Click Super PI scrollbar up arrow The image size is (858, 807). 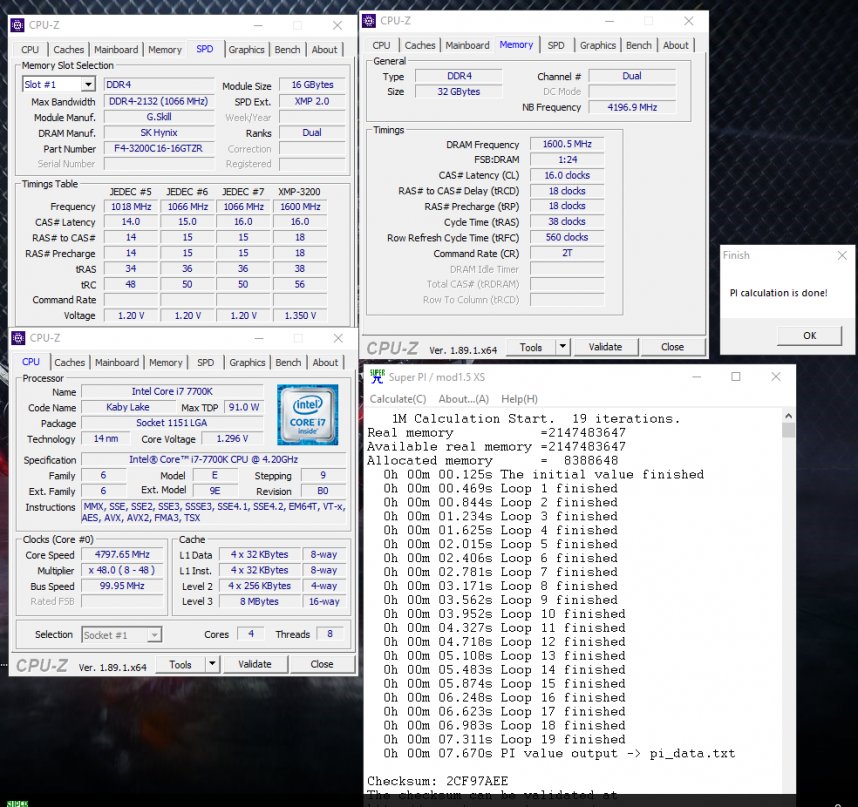click(789, 416)
